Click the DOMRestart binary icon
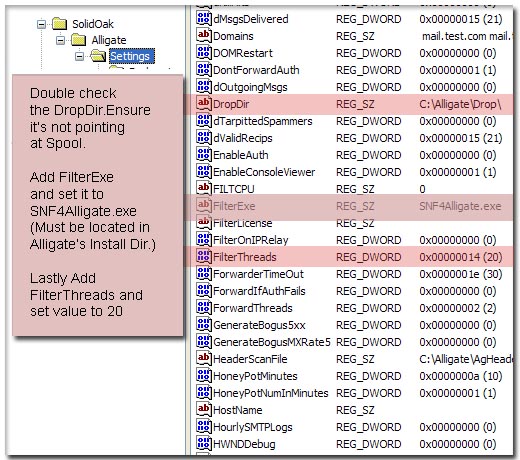 pos(204,52)
